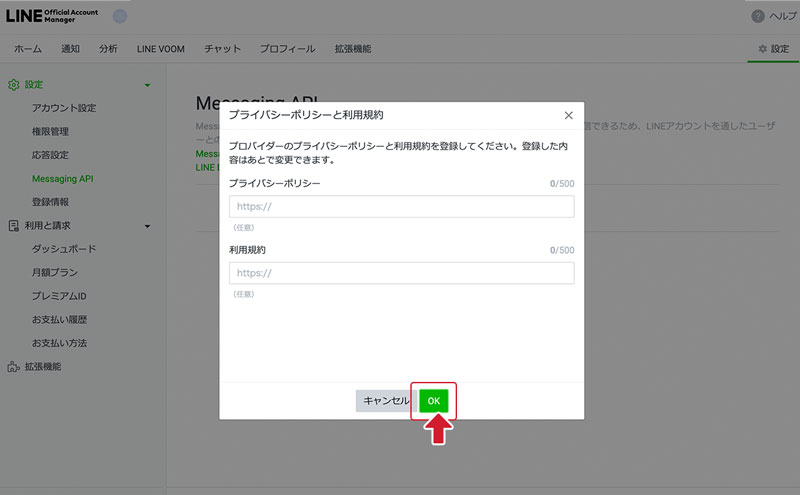Open the 拡張機能 tab in top navigation
Viewport: 800px width, 495px height.
click(x=353, y=49)
